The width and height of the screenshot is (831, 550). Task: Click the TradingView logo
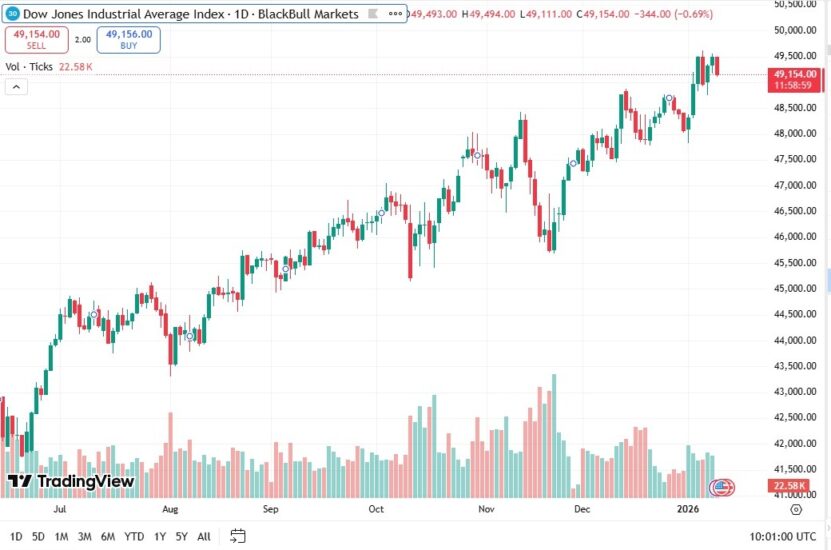(70, 482)
